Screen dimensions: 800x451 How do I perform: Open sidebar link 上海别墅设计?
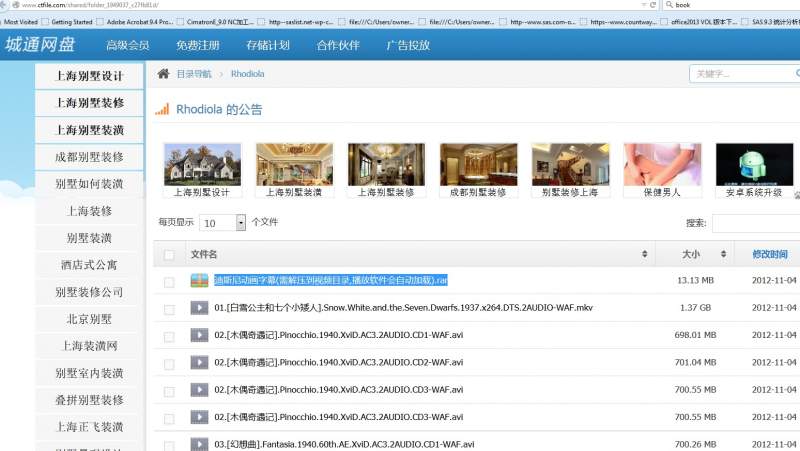pos(89,76)
